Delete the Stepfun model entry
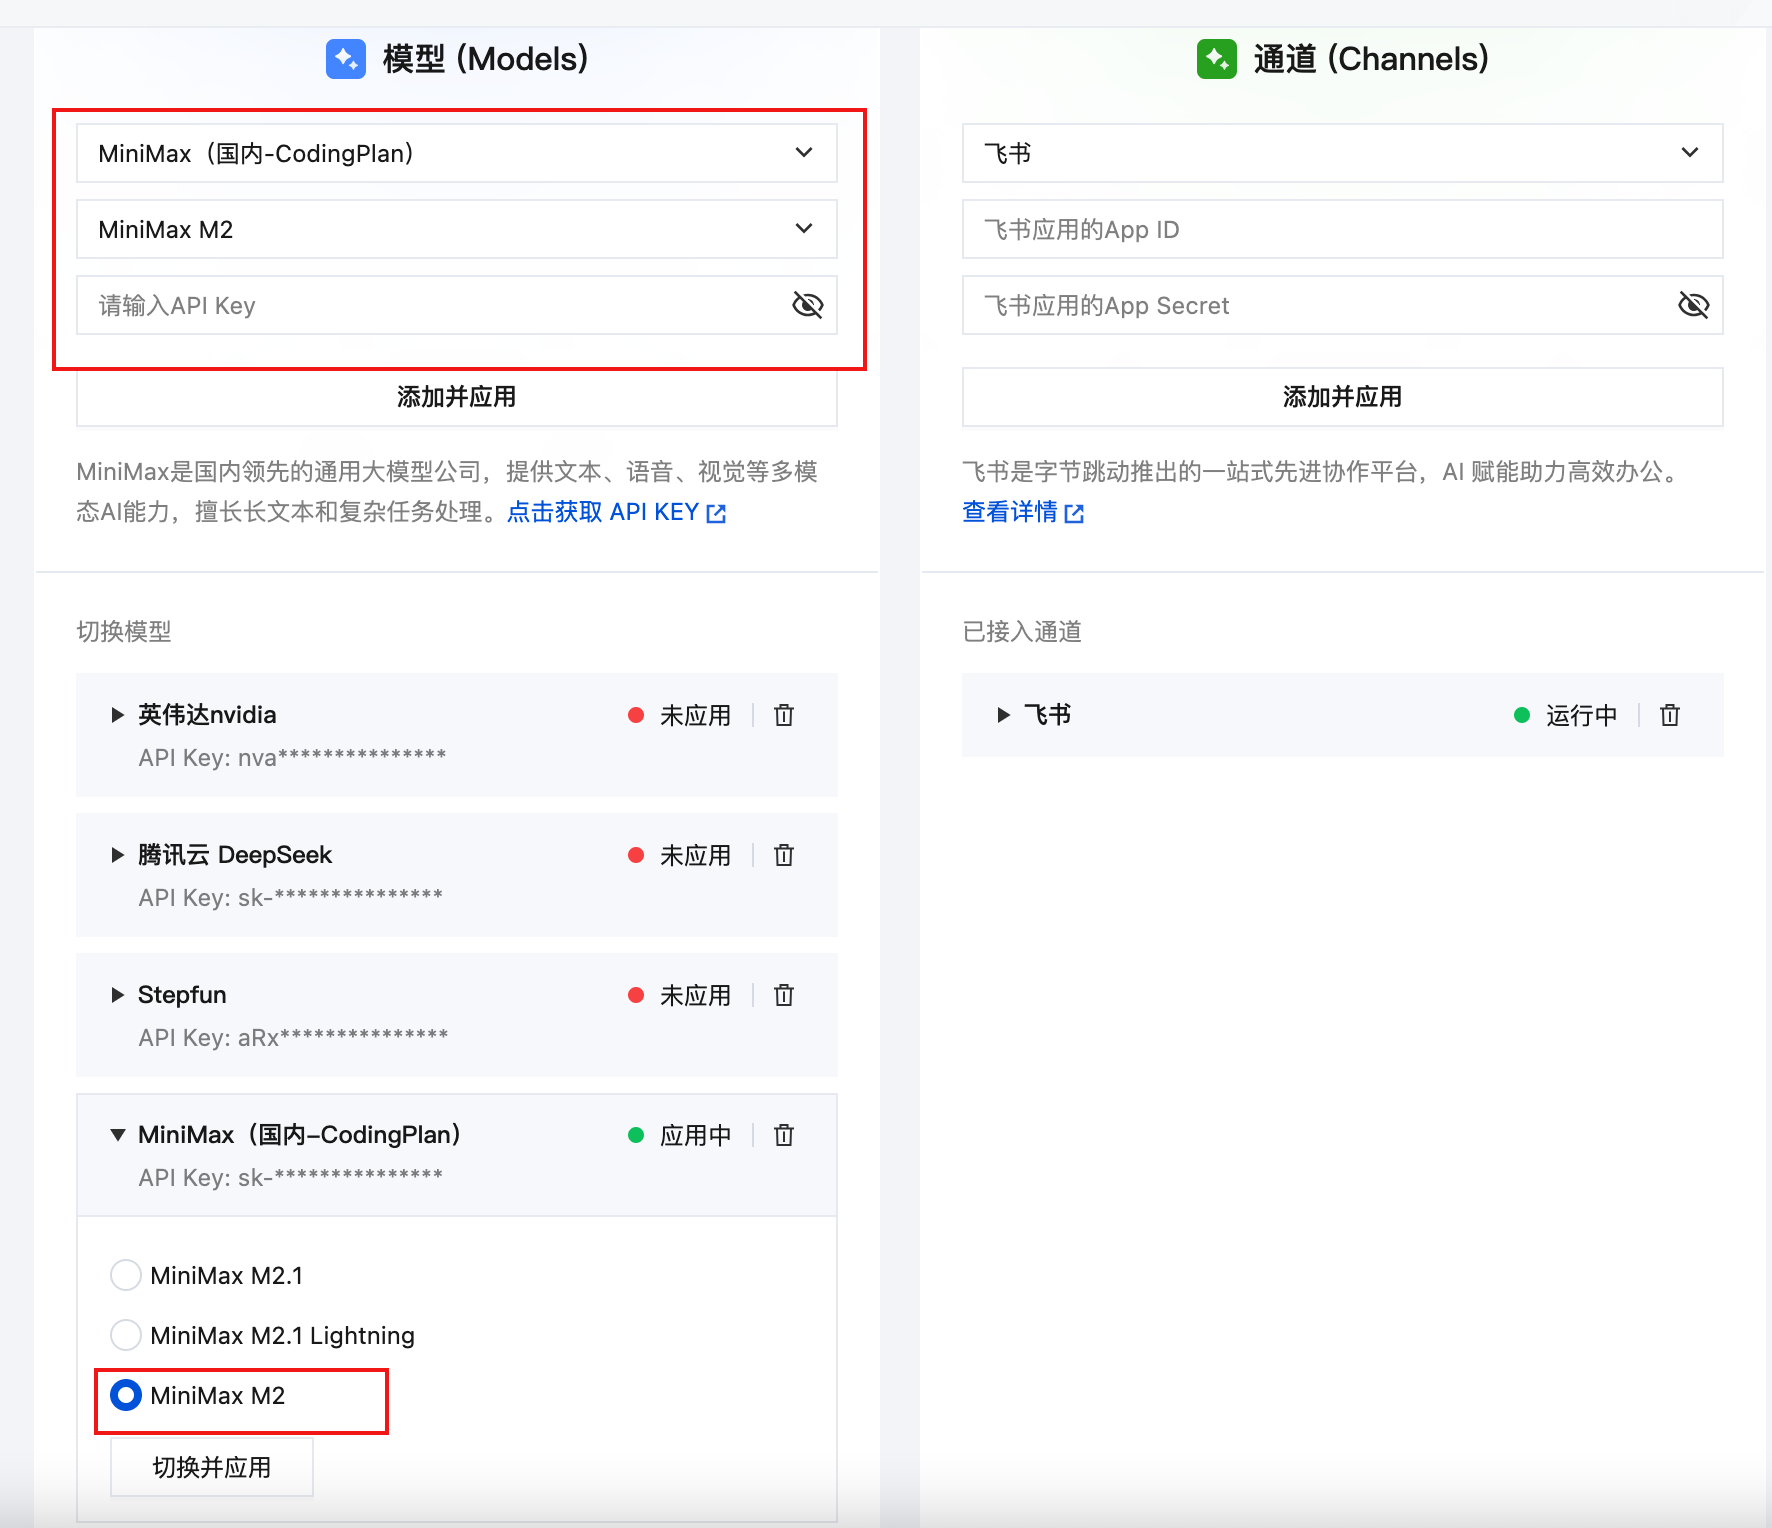Image resolution: width=1772 pixels, height=1528 pixels. (784, 995)
